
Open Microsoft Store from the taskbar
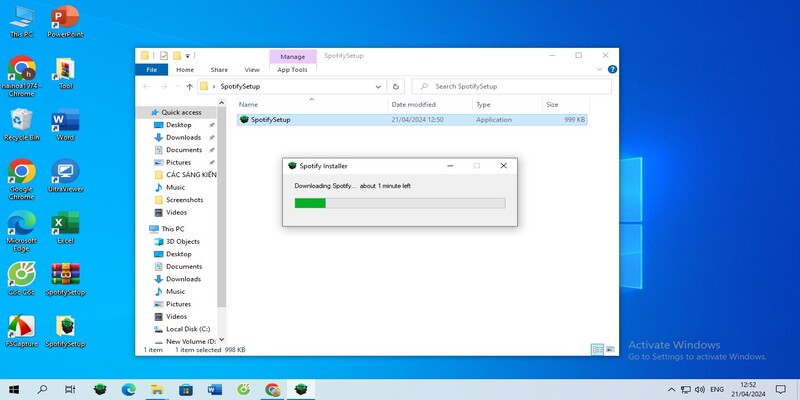click(186, 390)
